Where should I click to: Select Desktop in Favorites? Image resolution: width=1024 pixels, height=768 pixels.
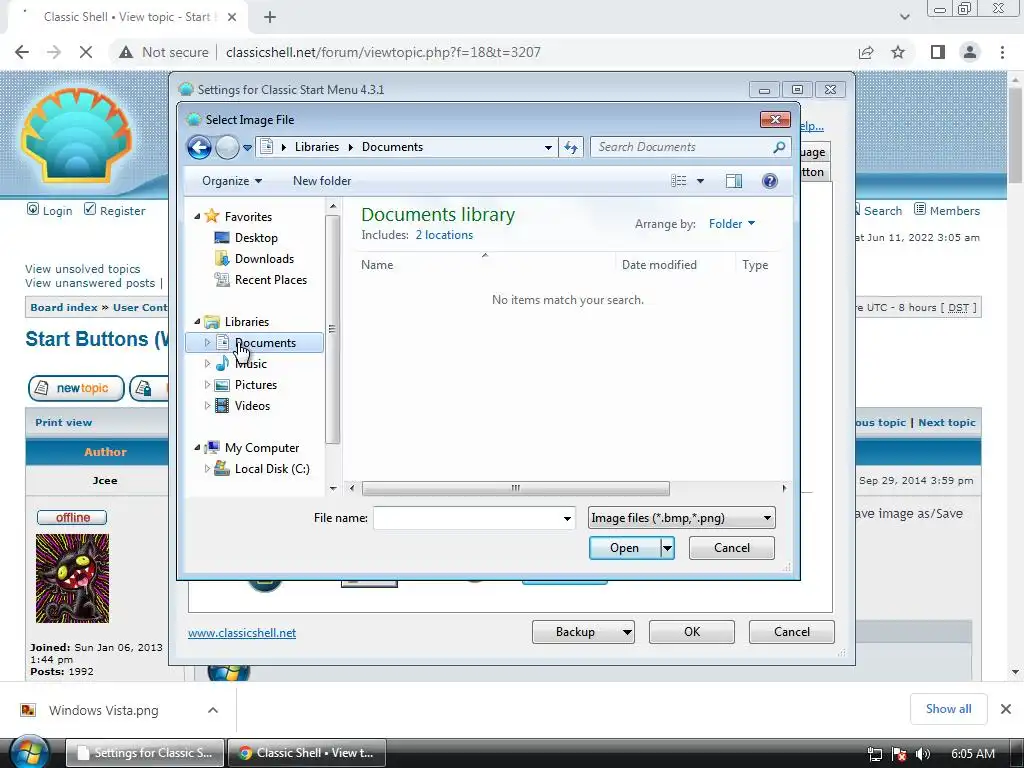click(x=256, y=238)
